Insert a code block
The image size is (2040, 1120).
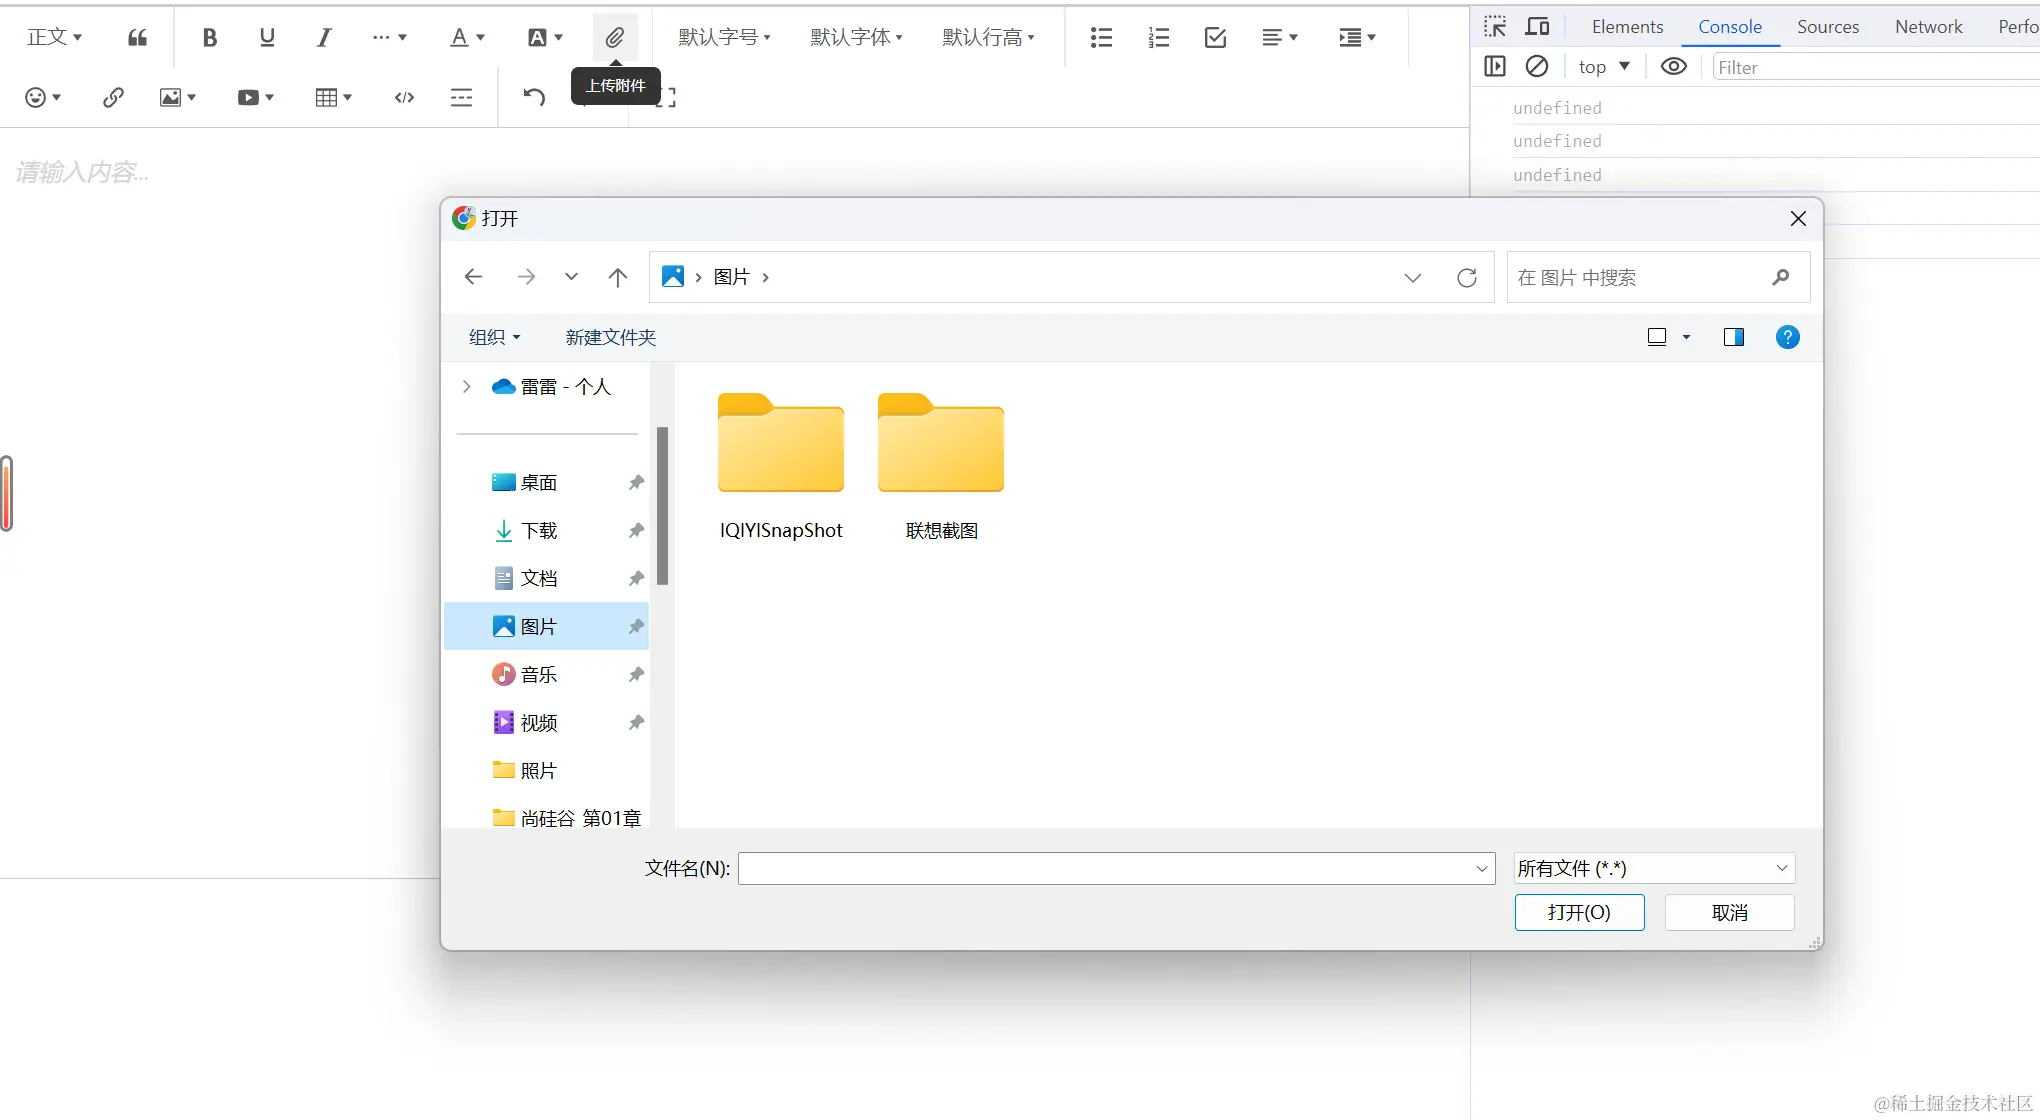404,97
